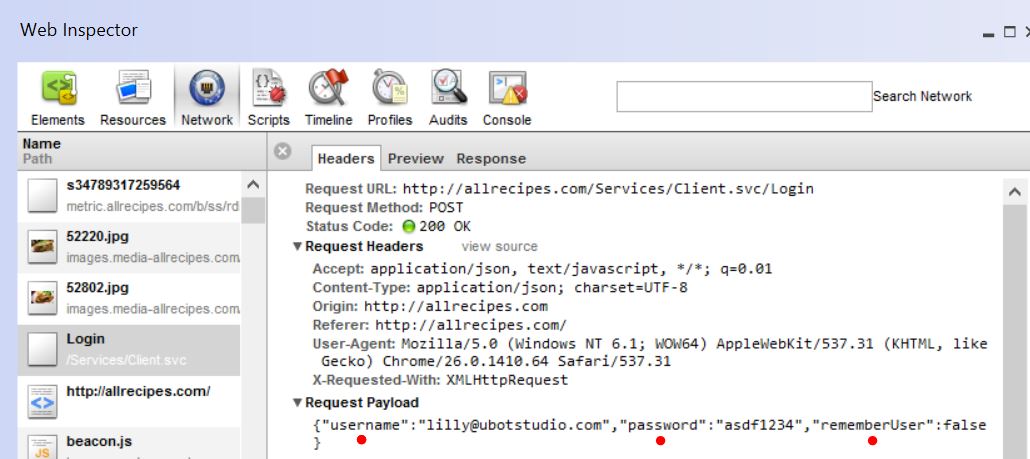Screen dimensions: 1030x459
Task: Click the up arrow of request list scrollbar
Action: tap(253, 185)
